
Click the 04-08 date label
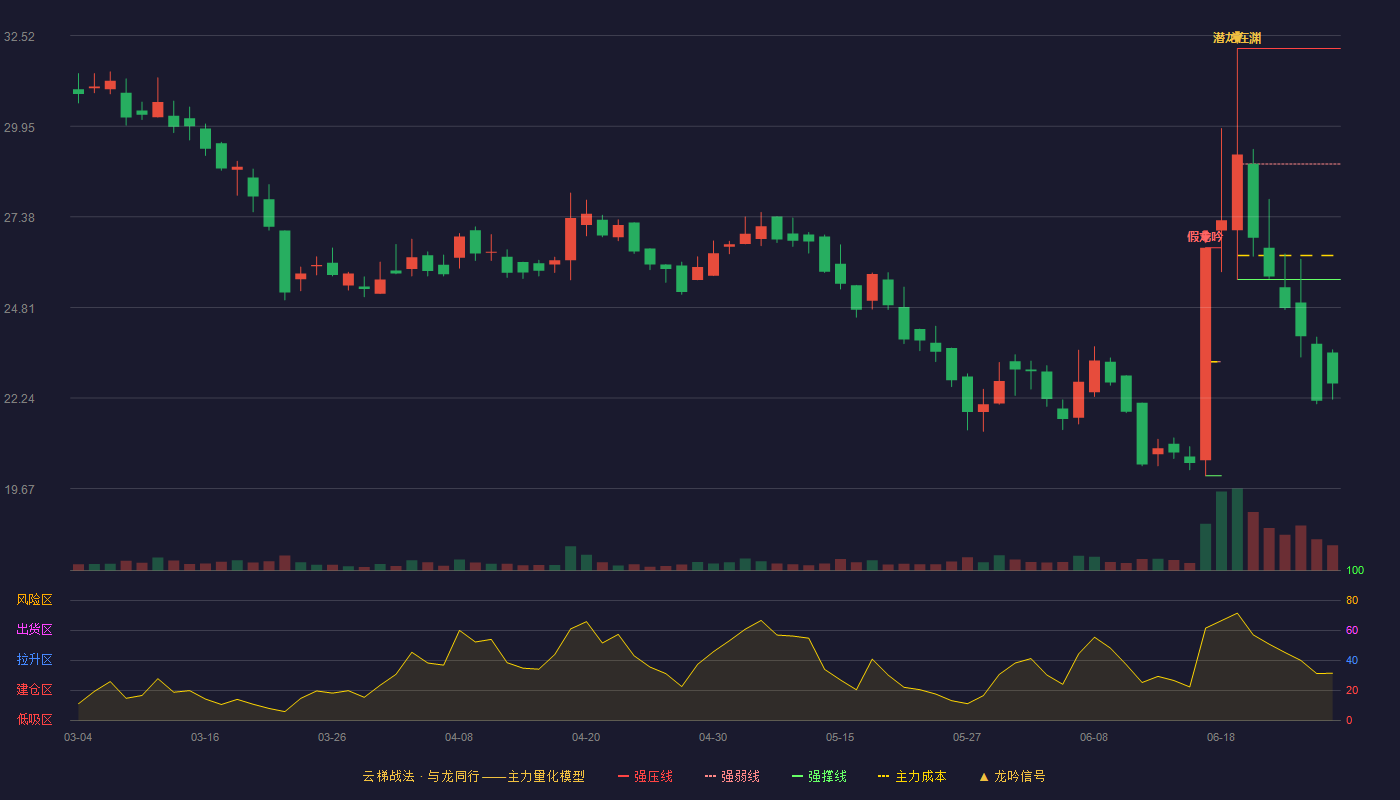coord(459,737)
